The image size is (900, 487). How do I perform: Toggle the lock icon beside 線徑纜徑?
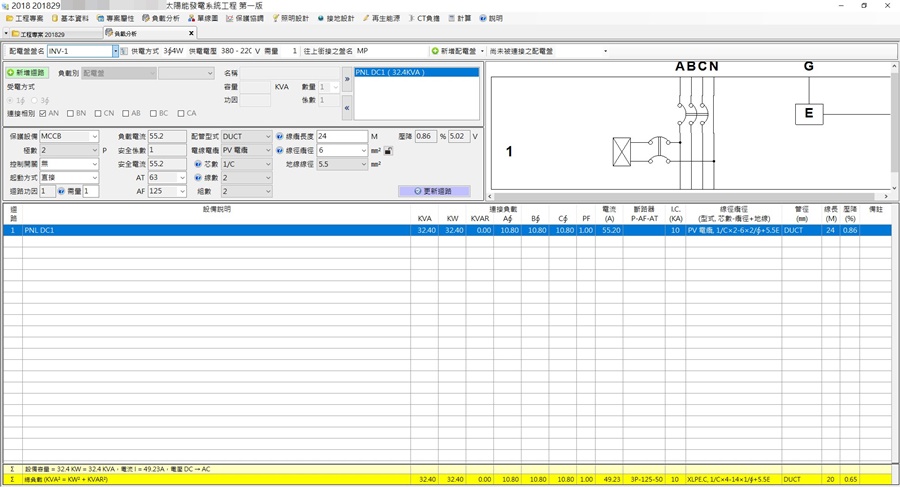(x=388, y=150)
